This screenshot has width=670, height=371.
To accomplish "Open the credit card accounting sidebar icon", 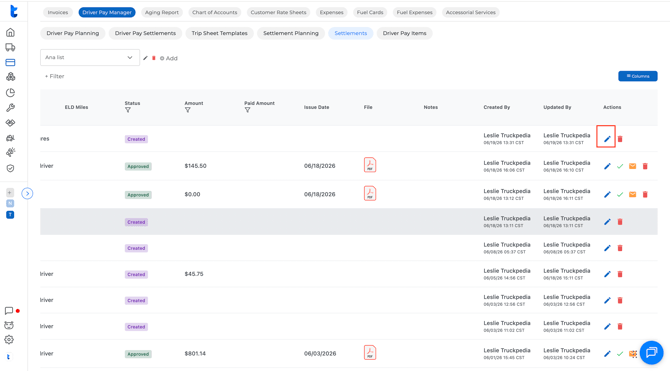I will (x=10, y=62).
